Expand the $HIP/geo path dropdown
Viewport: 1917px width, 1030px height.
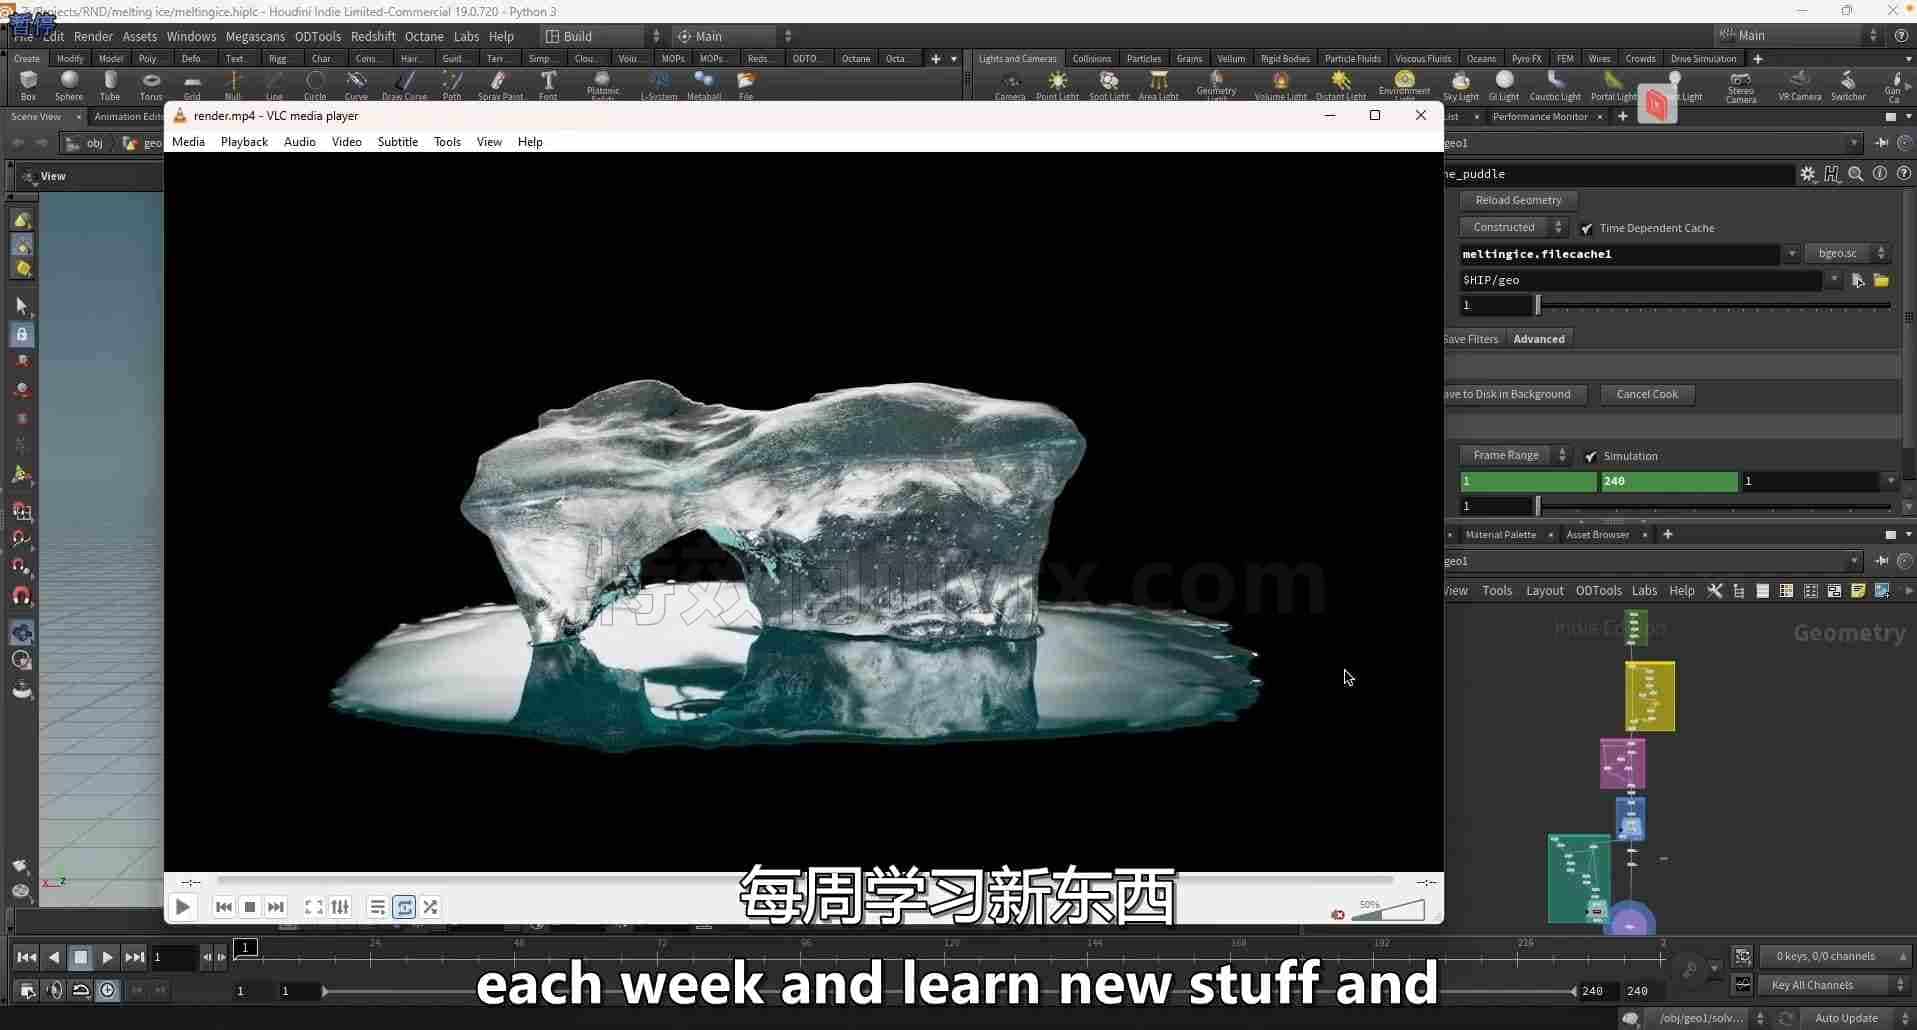pos(1833,280)
